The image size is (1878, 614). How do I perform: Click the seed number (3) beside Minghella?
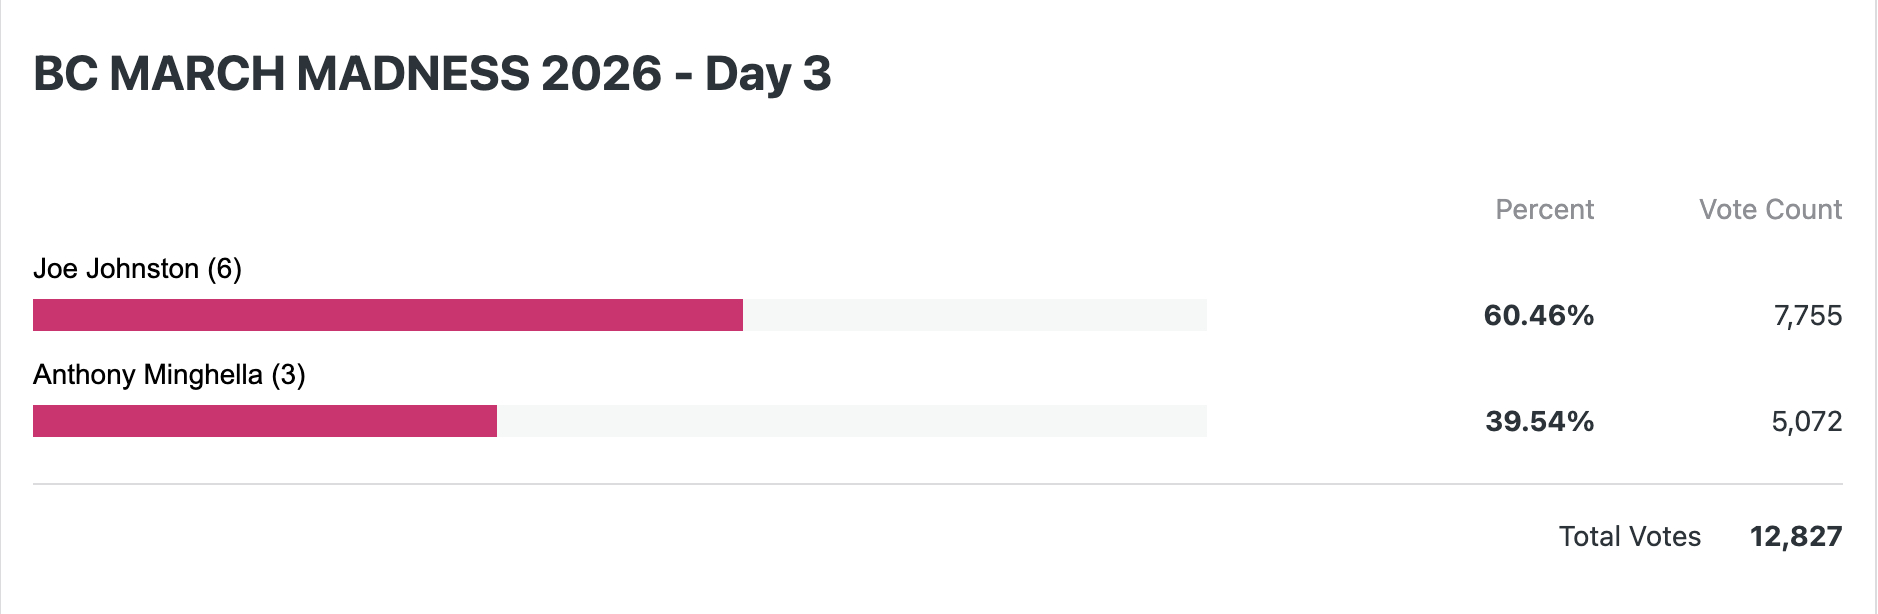point(289,375)
